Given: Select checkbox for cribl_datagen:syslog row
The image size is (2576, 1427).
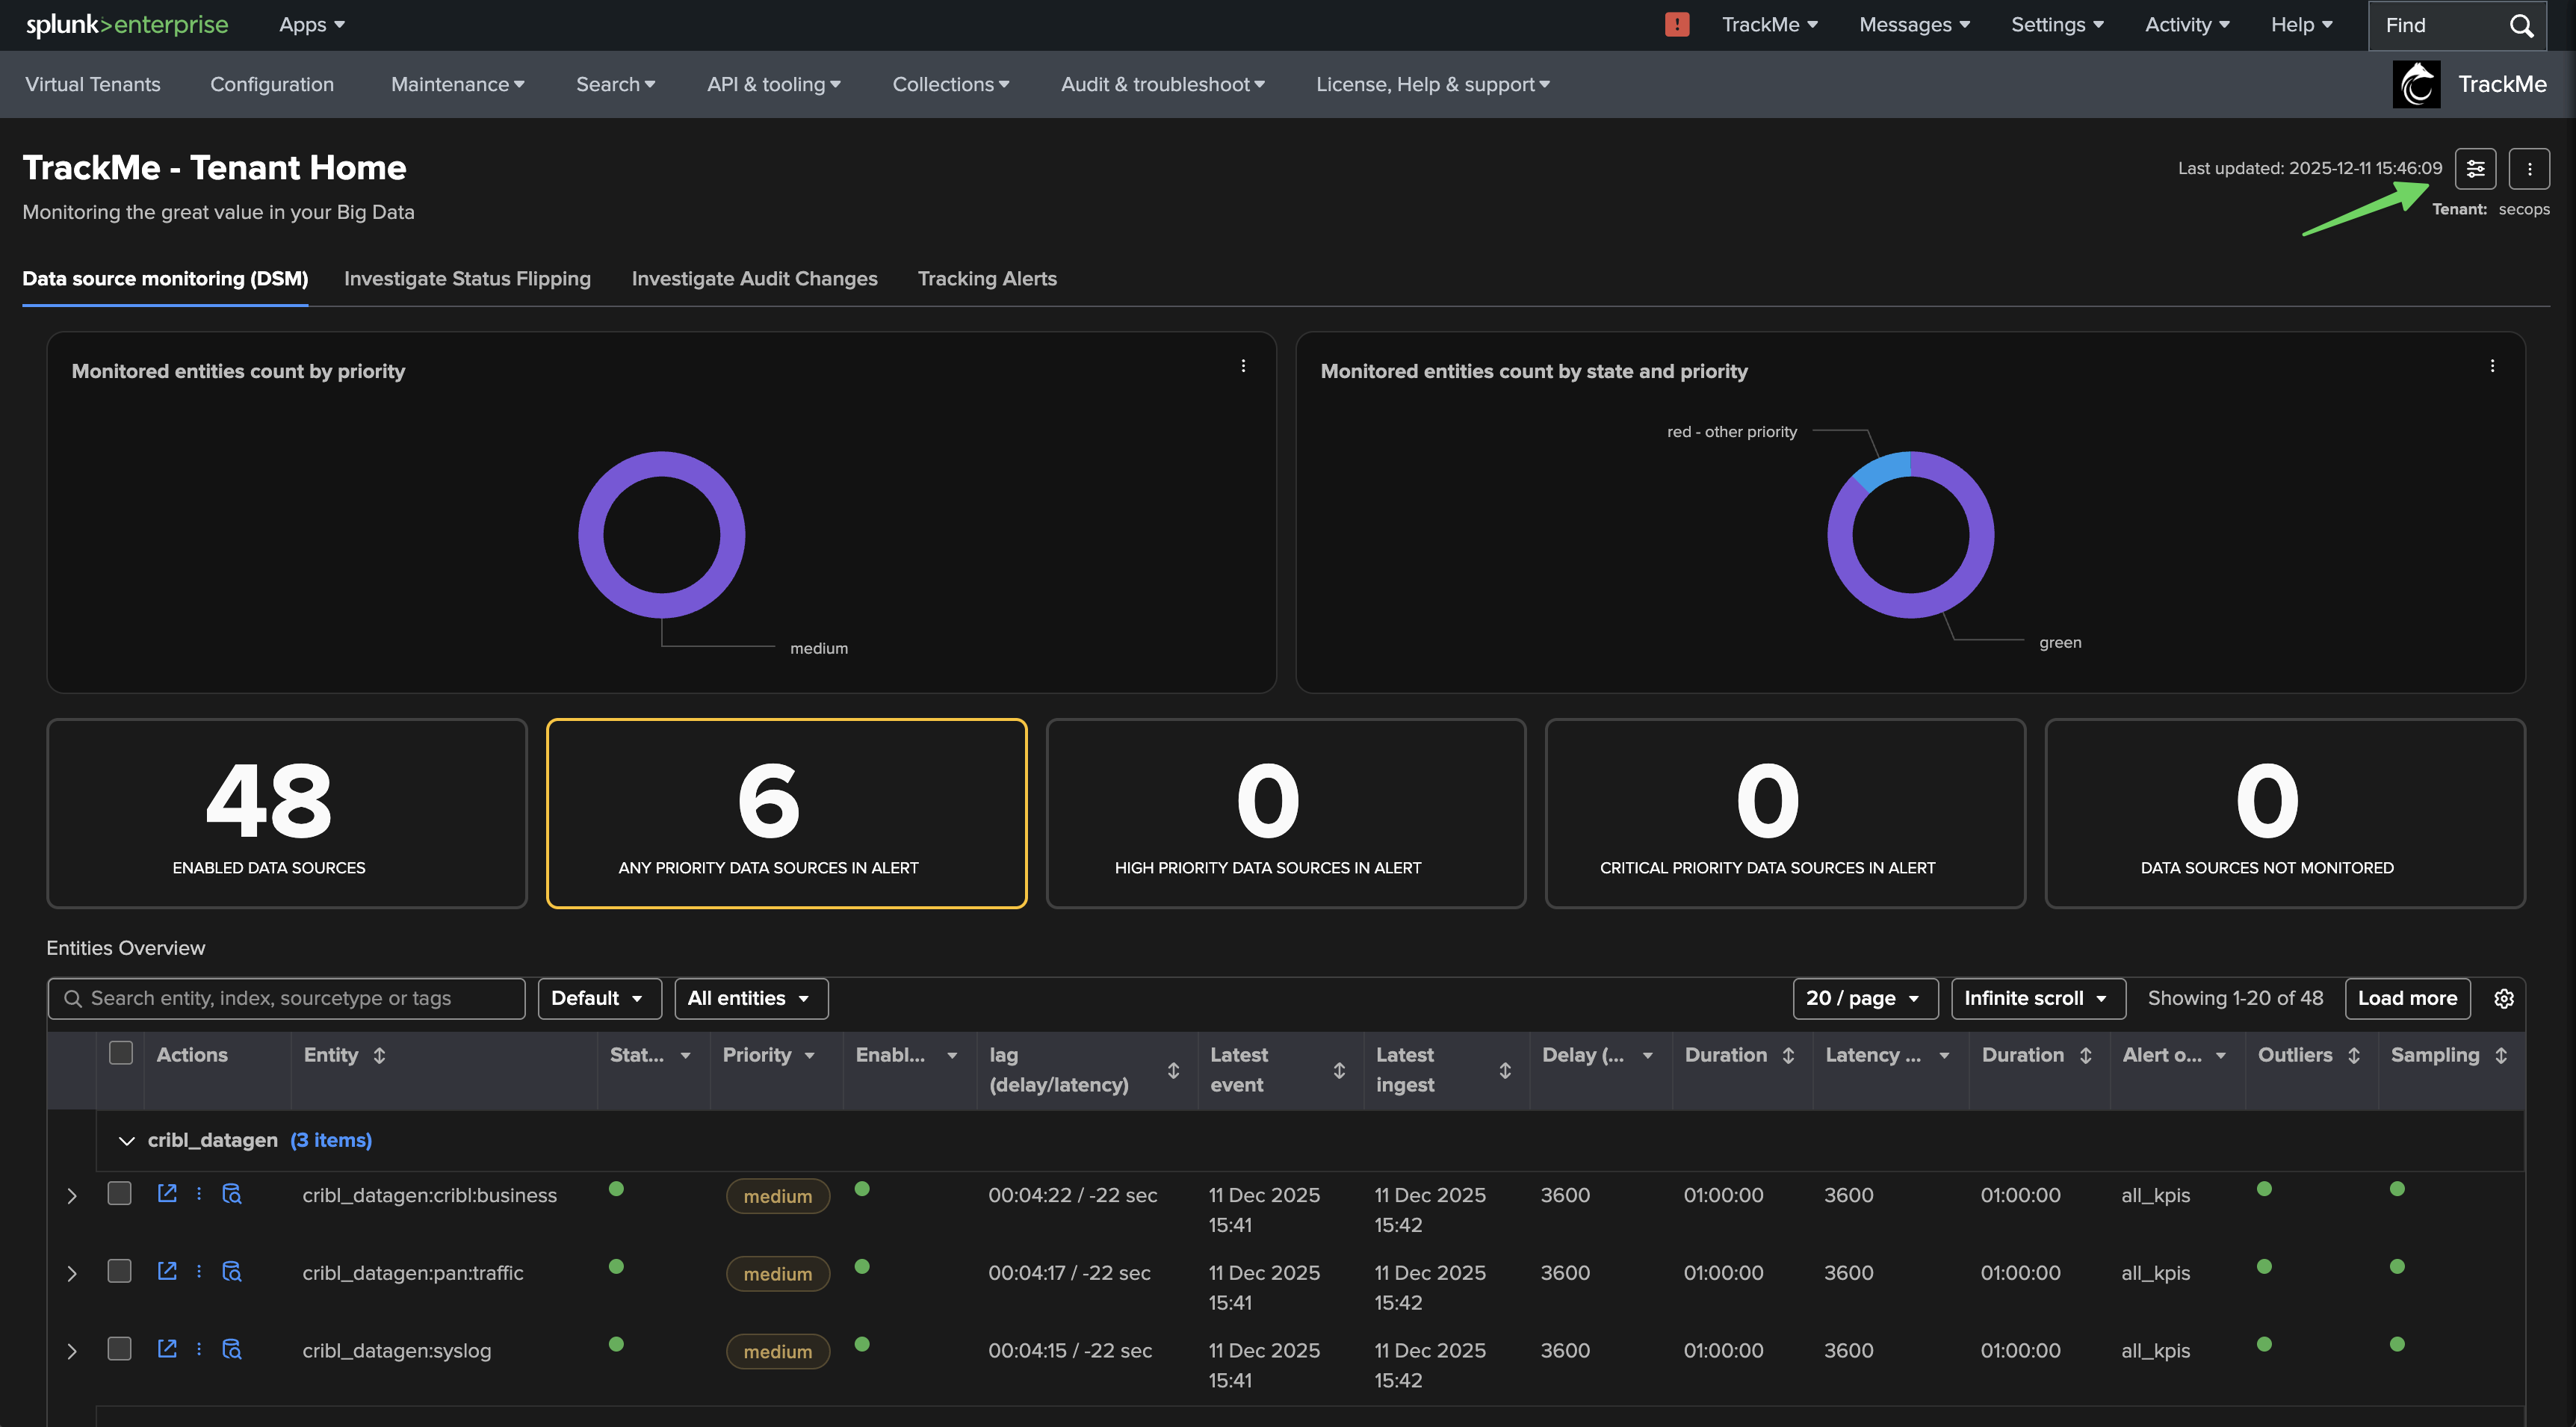Looking at the screenshot, I should (120, 1349).
